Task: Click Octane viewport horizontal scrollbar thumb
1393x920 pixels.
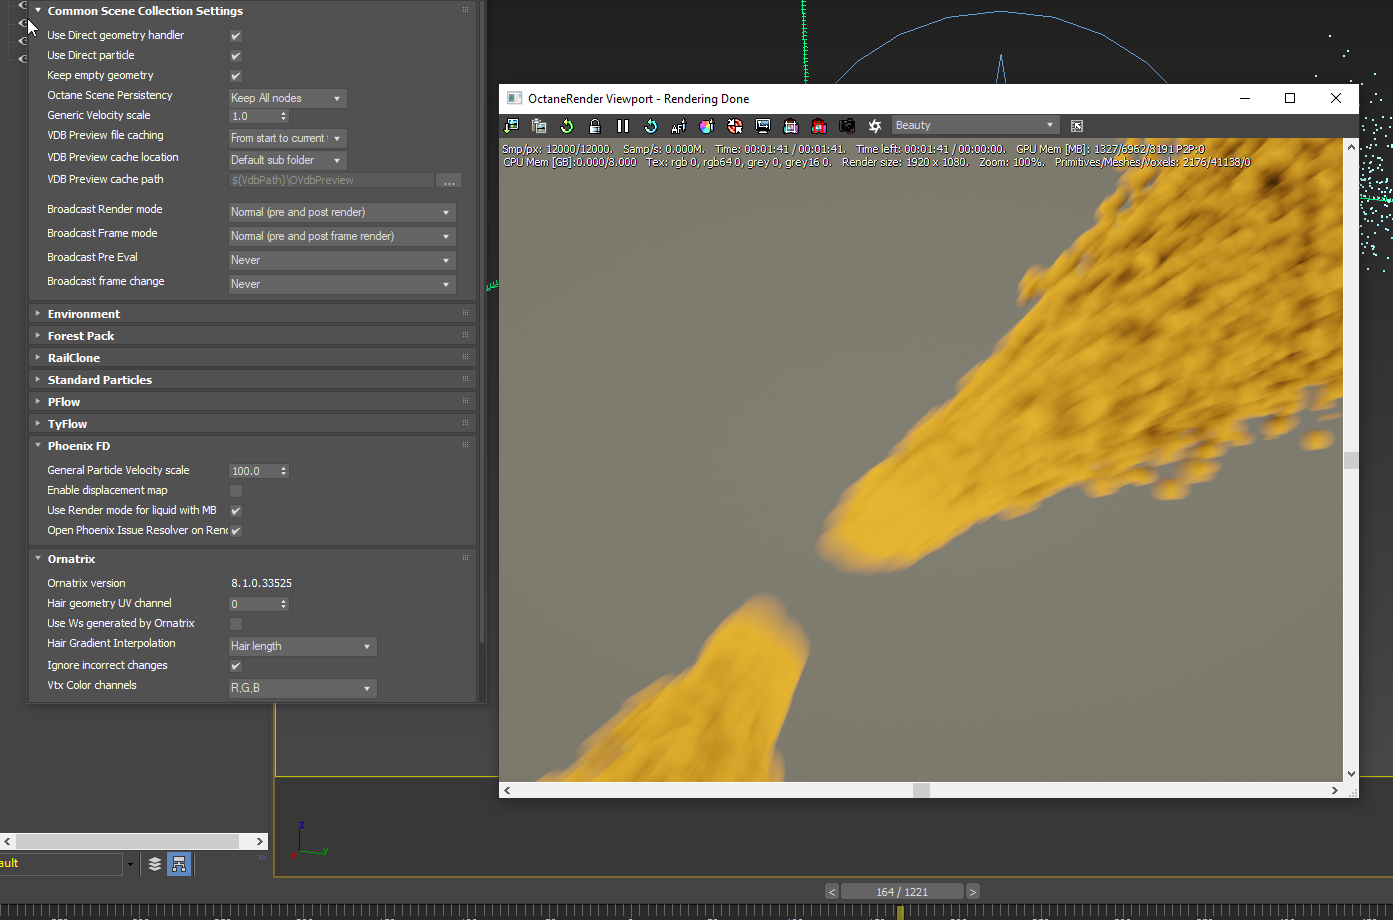Action: [x=921, y=790]
